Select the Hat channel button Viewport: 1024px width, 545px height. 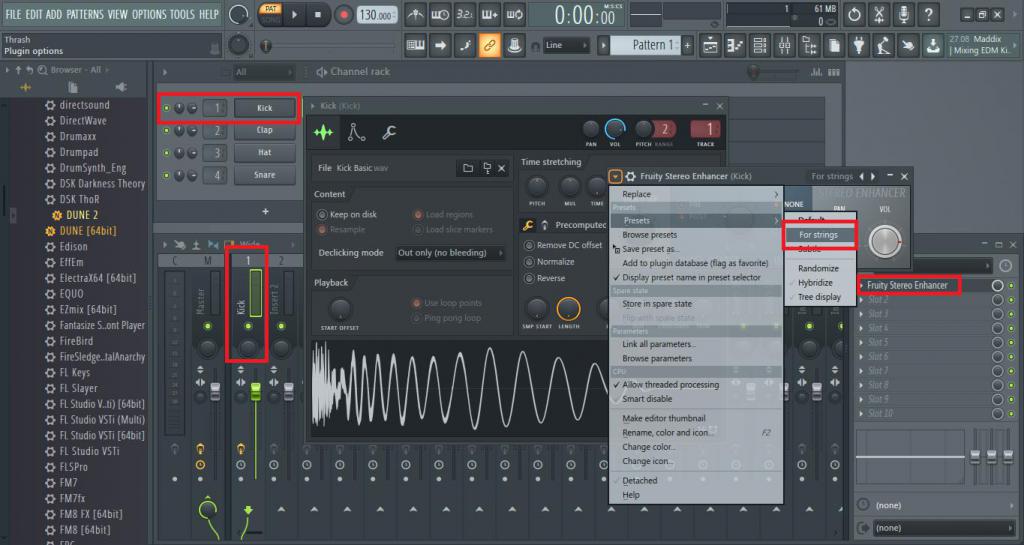pos(264,153)
